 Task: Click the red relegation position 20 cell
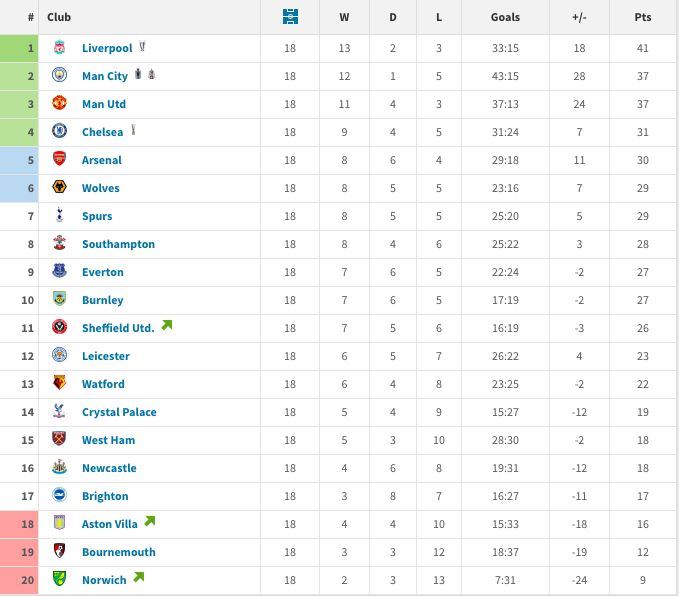pyautogui.click(x=19, y=580)
